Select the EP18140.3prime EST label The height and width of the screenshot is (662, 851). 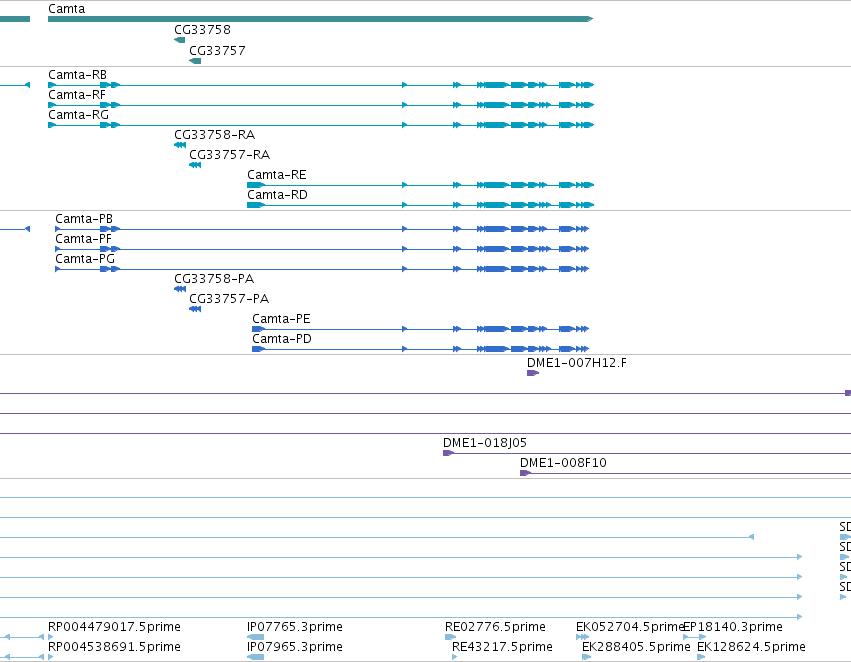tap(733, 627)
